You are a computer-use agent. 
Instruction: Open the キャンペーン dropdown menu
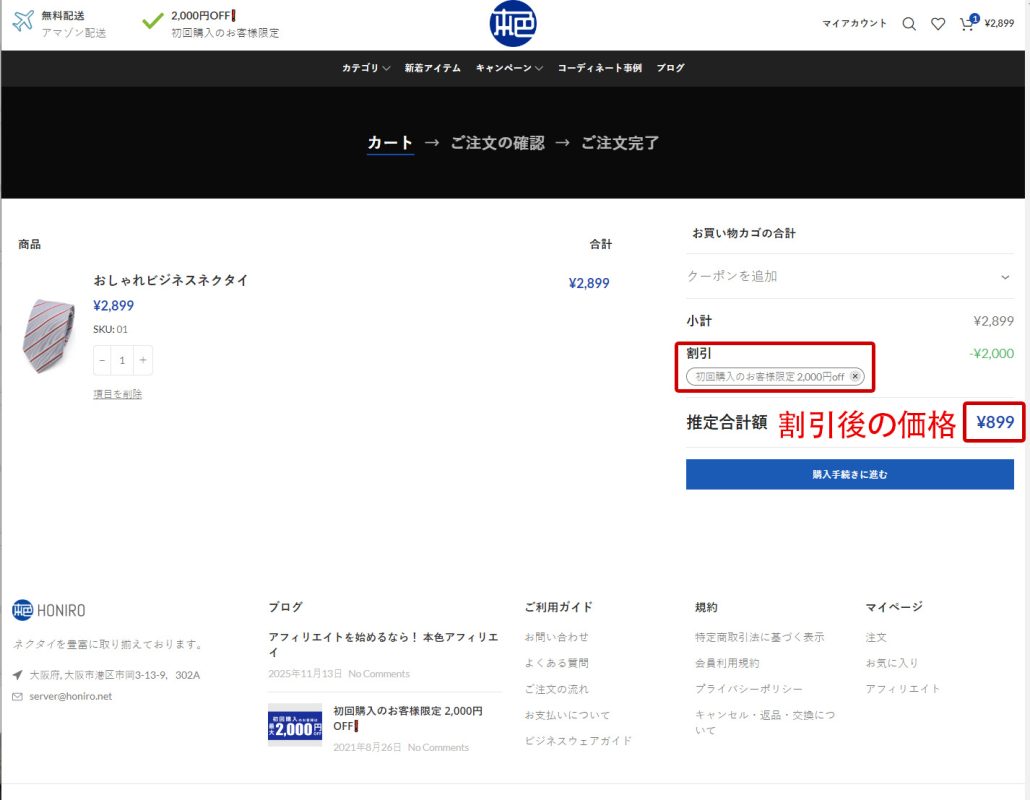click(x=509, y=68)
